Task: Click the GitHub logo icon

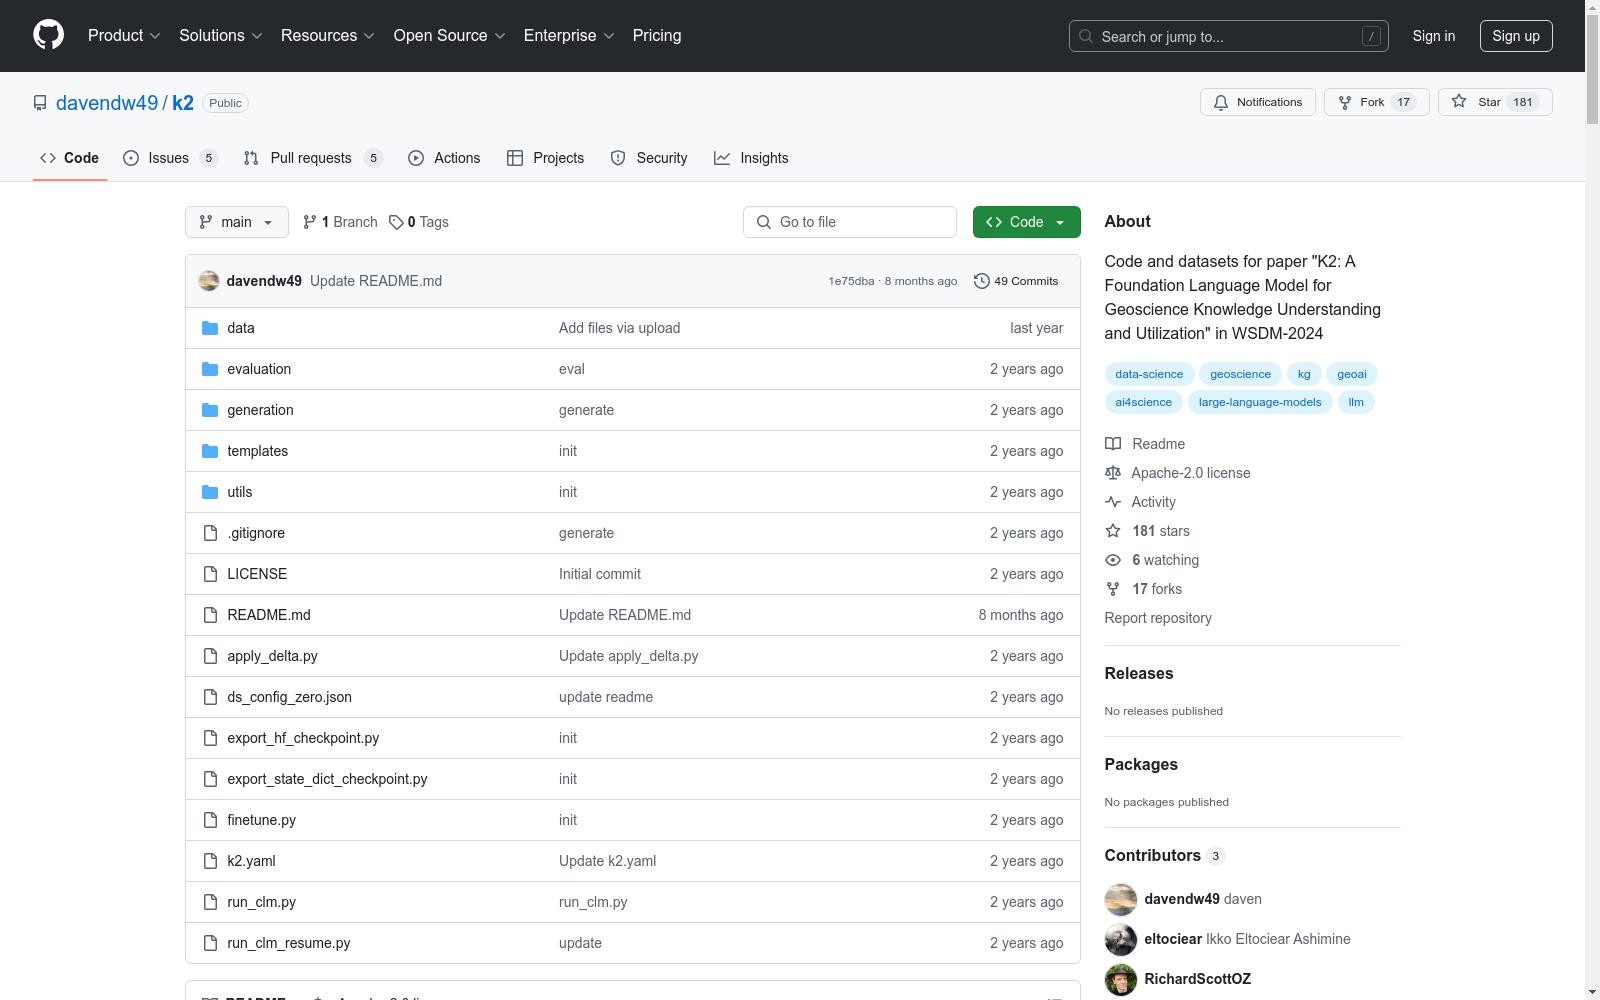Action: [x=48, y=35]
